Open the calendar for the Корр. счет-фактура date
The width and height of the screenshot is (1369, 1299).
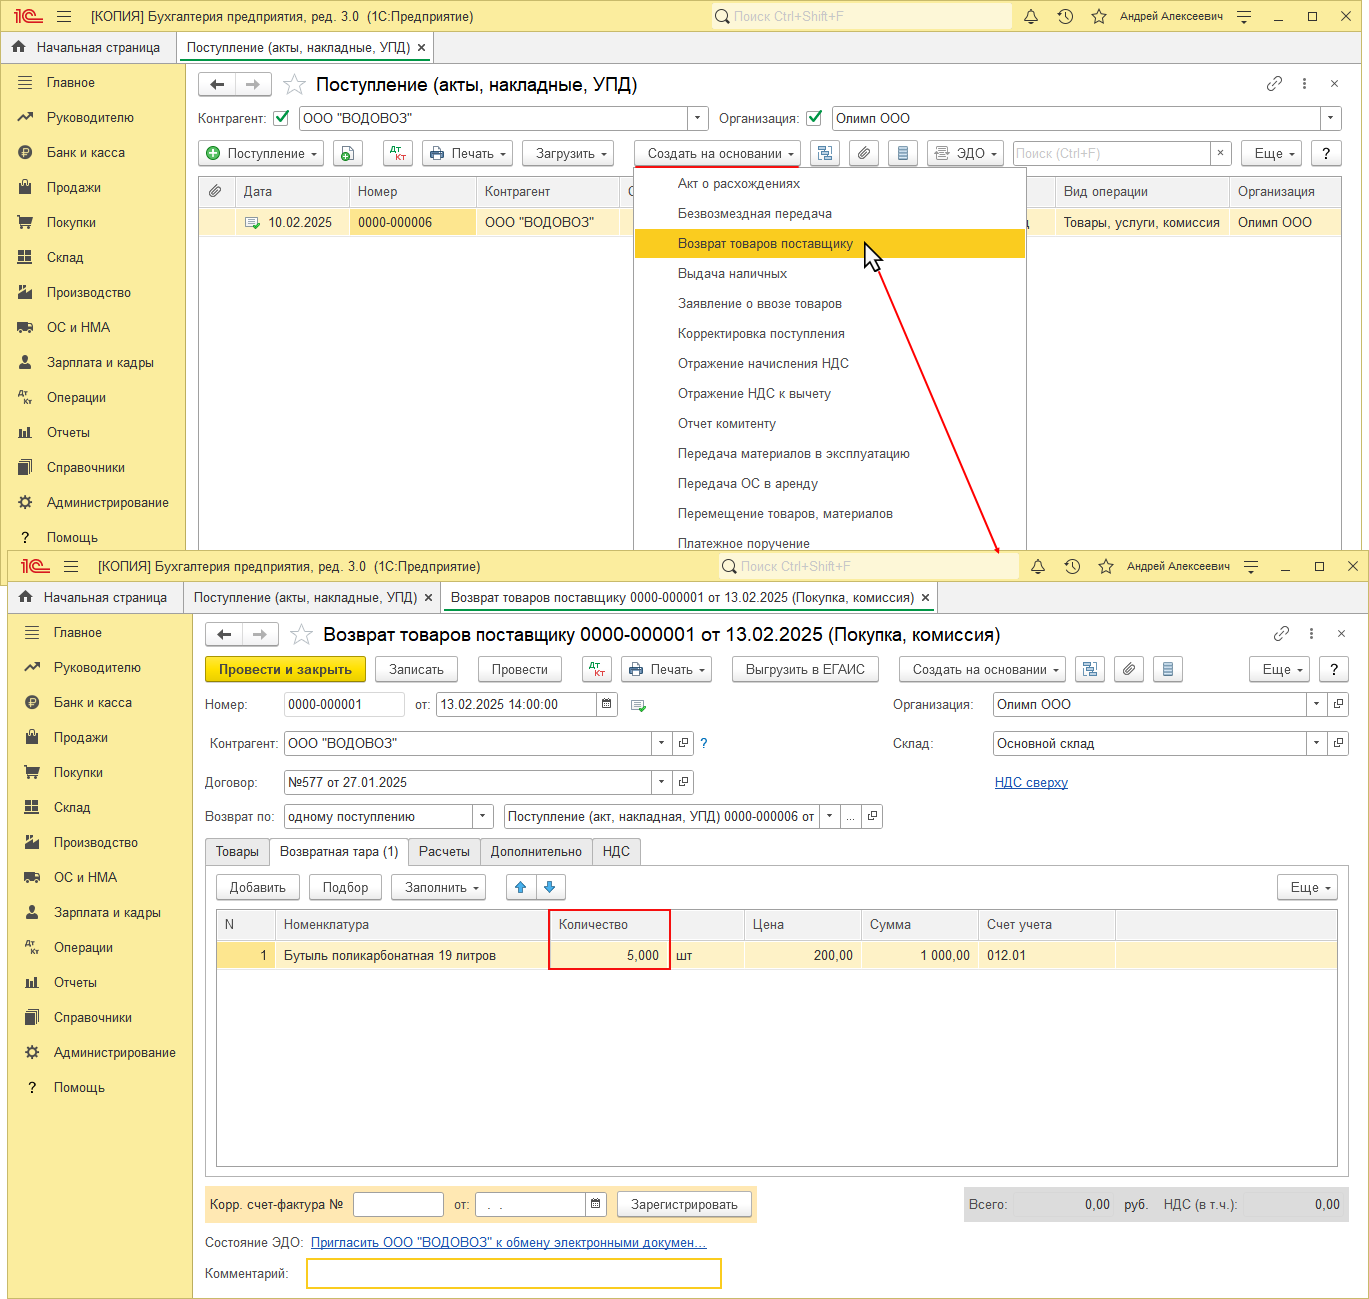coord(596,1204)
